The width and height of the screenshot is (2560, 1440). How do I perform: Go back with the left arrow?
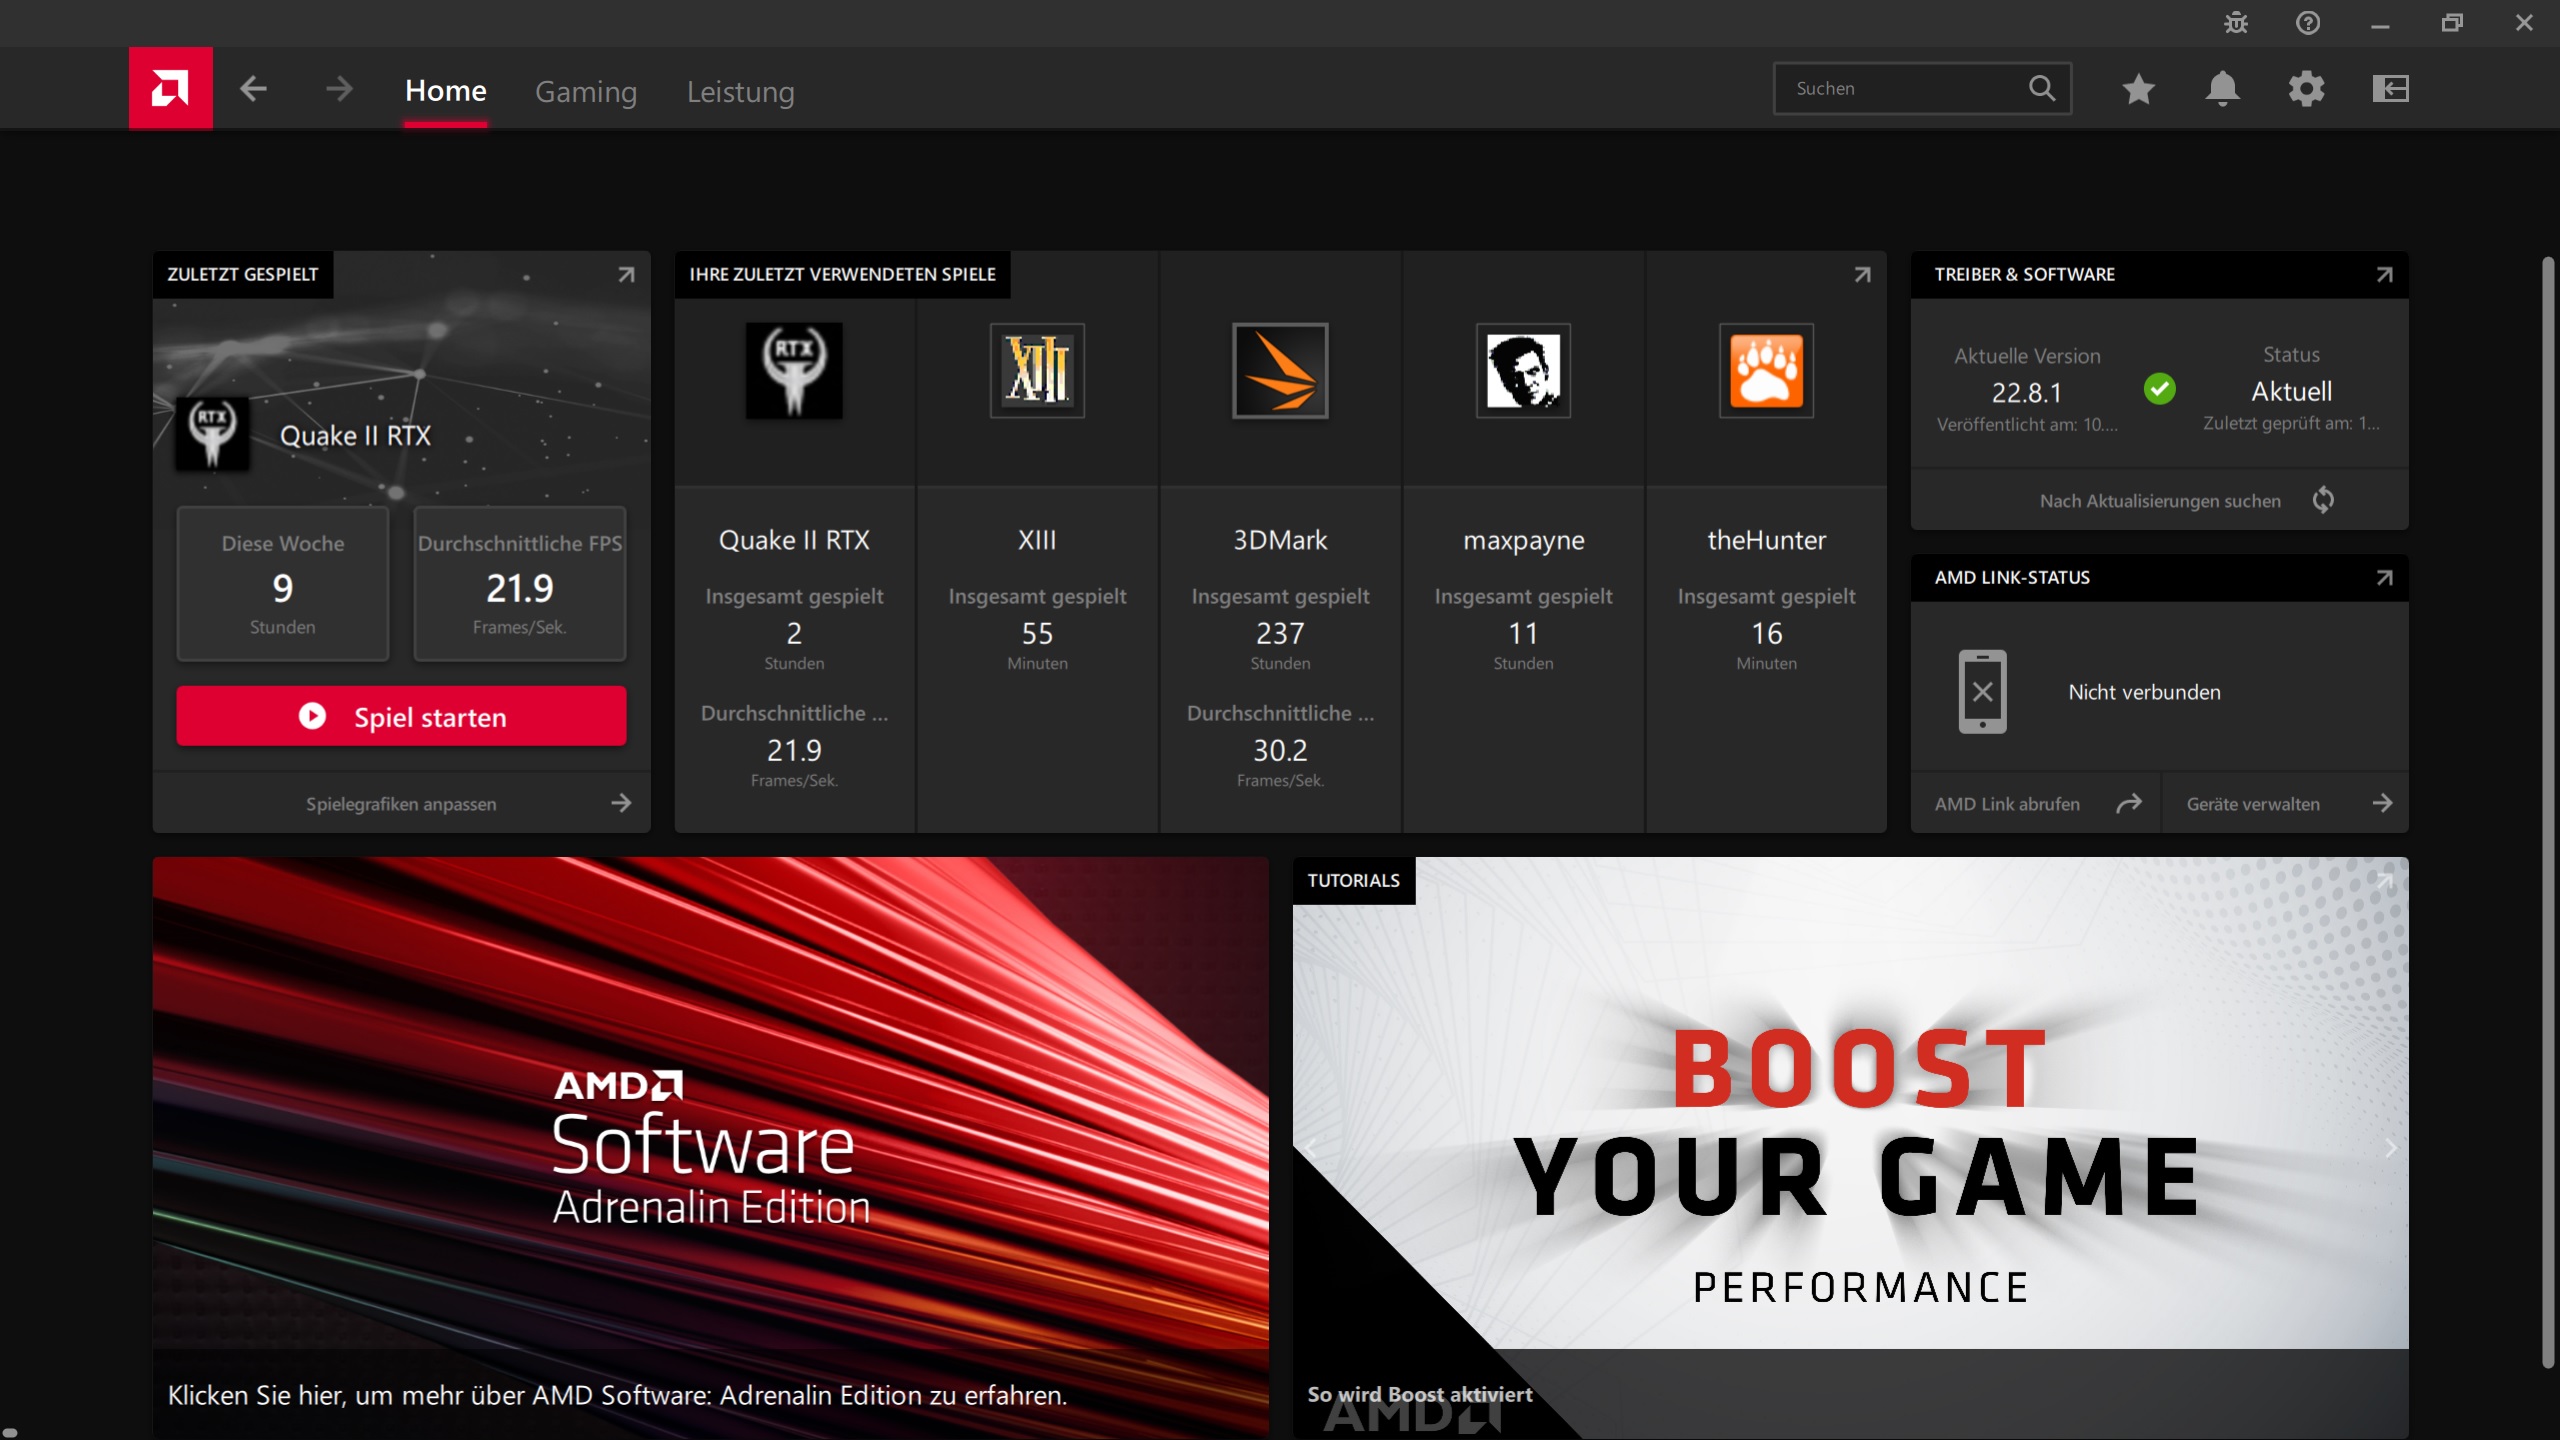[x=254, y=89]
